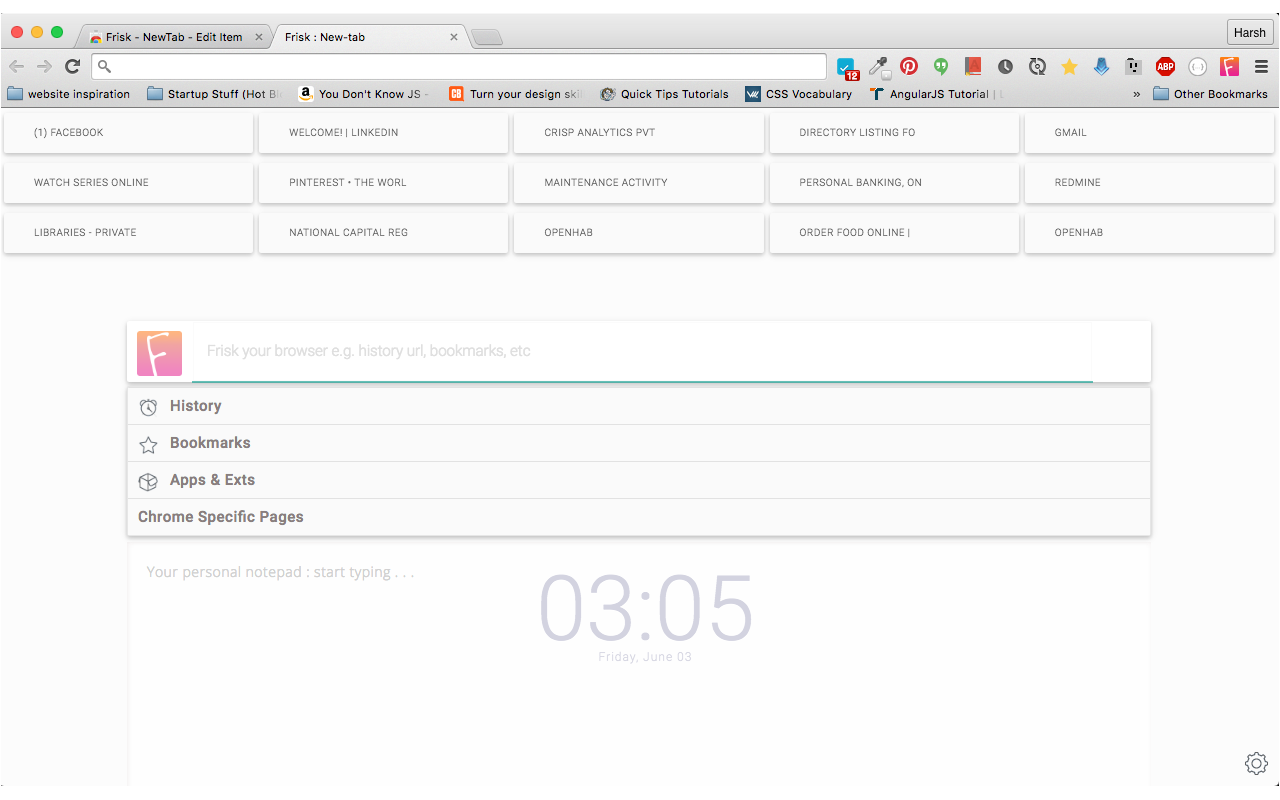Viewport: 1280px width, 800px height.
Task: Open You Don't Know JS bookmark
Action: tap(364, 94)
